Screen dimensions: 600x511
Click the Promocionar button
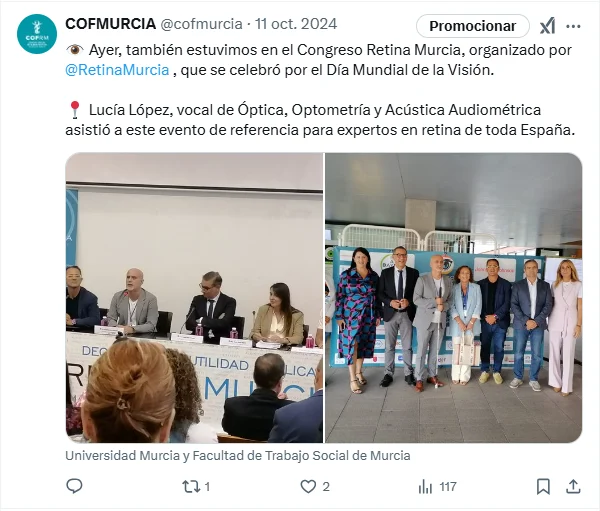click(473, 26)
